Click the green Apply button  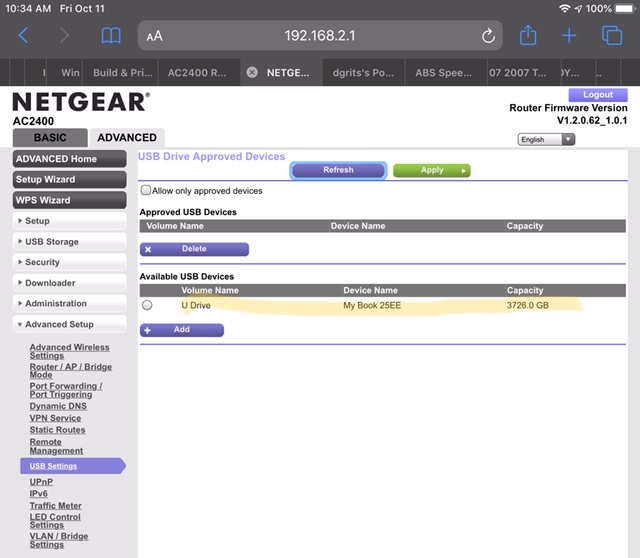pos(432,170)
